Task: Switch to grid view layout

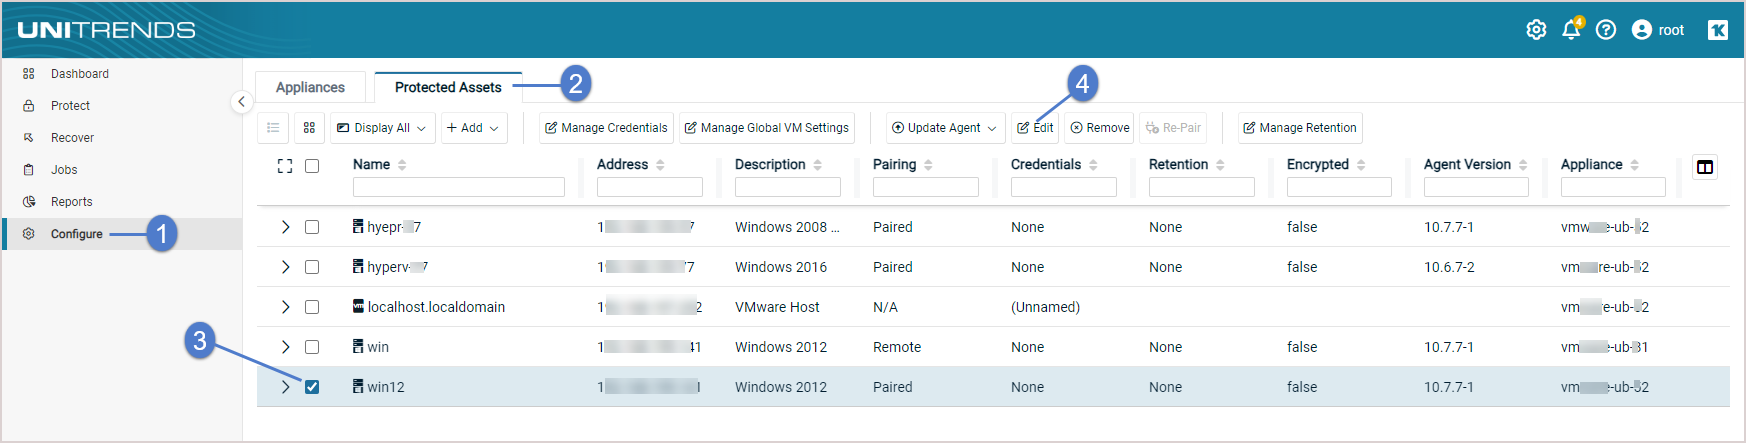Action: point(309,128)
